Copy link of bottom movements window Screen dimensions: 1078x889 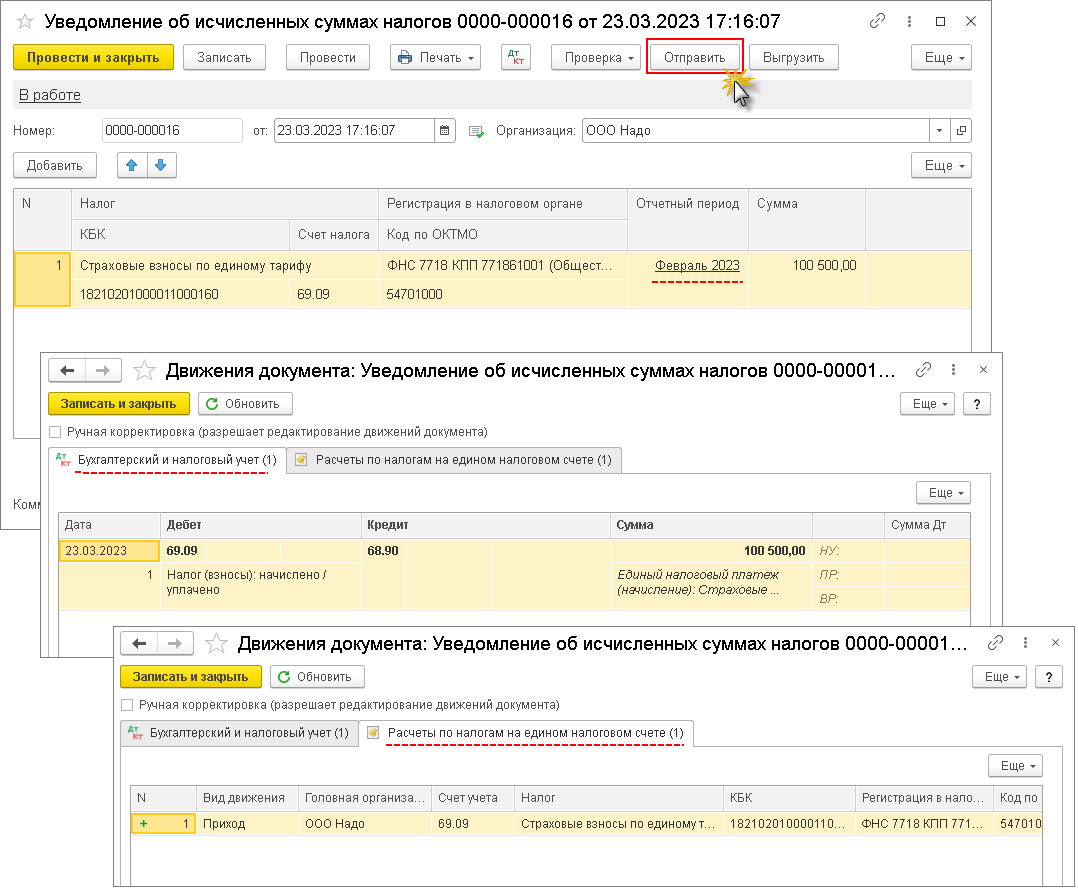point(995,643)
